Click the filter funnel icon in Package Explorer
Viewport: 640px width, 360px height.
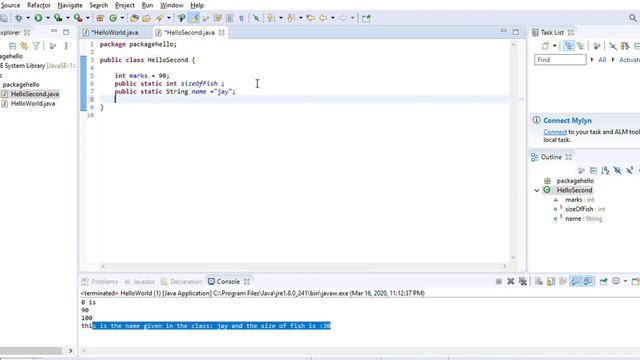tap(36, 46)
